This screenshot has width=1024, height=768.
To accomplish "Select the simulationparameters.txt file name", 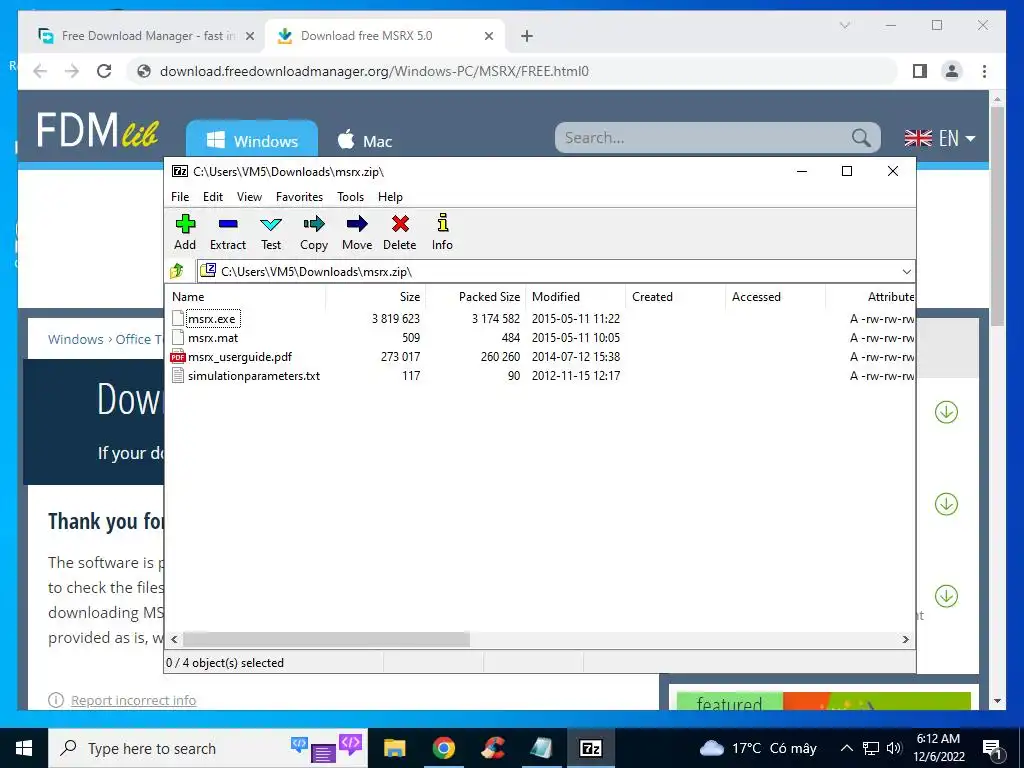I will pos(254,376).
